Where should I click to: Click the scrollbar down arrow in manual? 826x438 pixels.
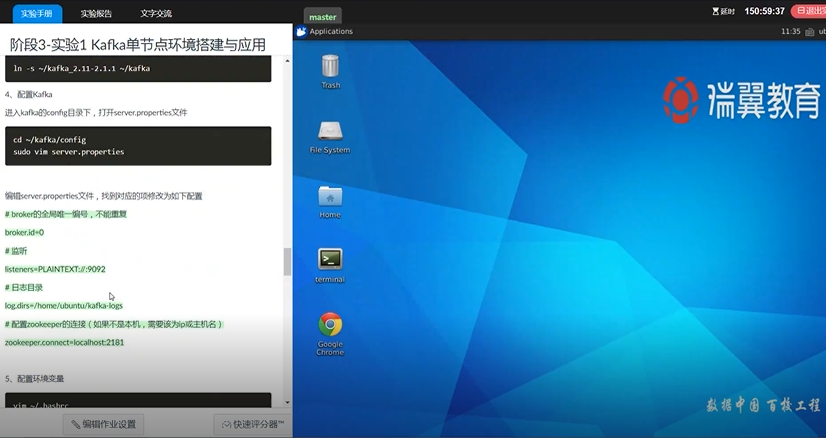click(x=288, y=402)
